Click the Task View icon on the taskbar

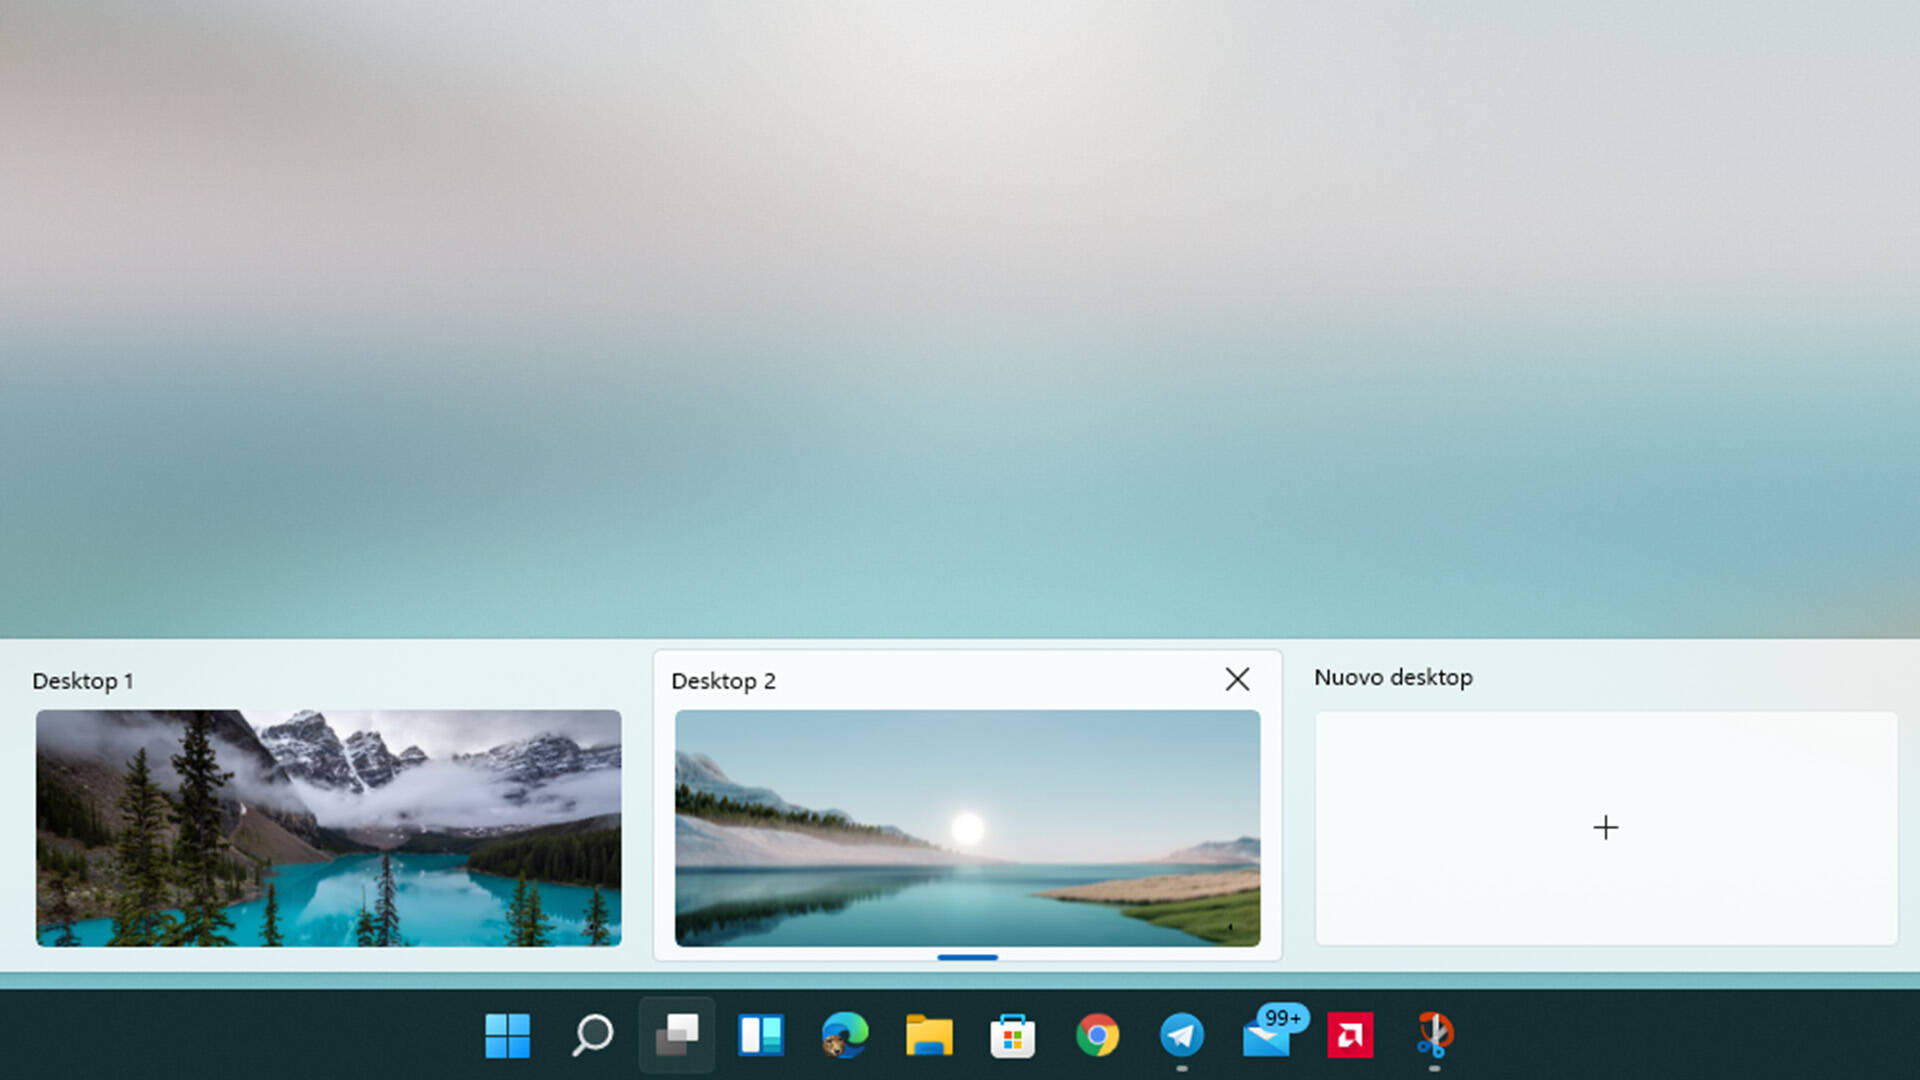677,1037
